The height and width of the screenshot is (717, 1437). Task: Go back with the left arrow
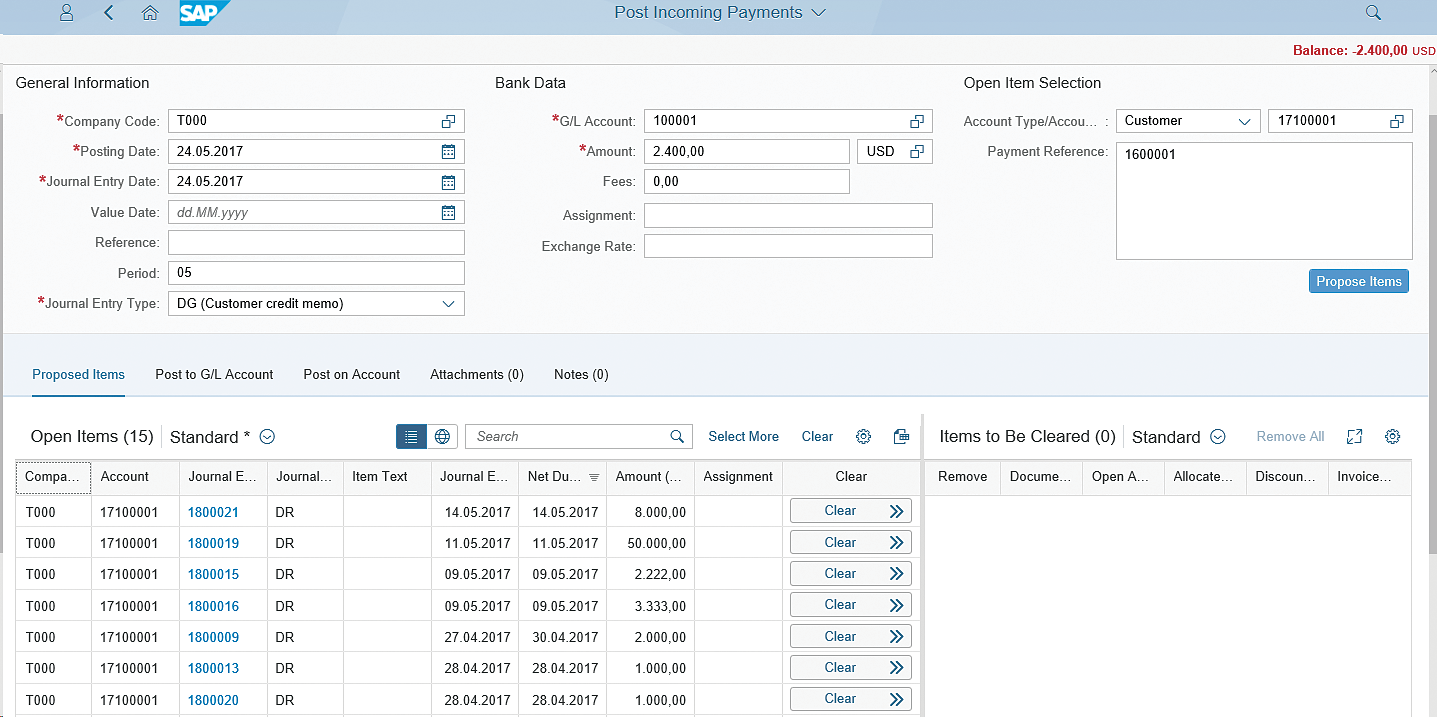(x=109, y=13)
